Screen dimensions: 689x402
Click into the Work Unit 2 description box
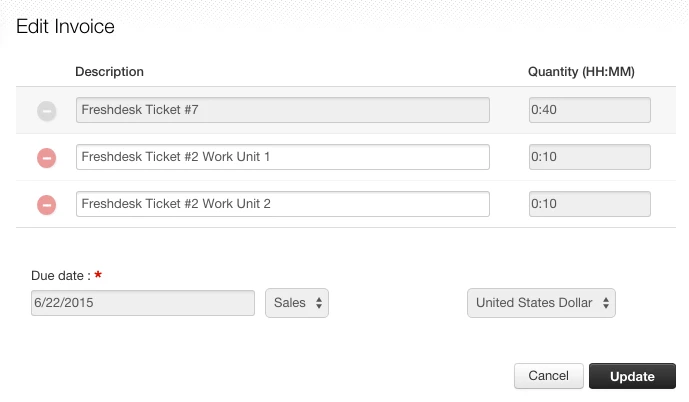coord(283,204)
